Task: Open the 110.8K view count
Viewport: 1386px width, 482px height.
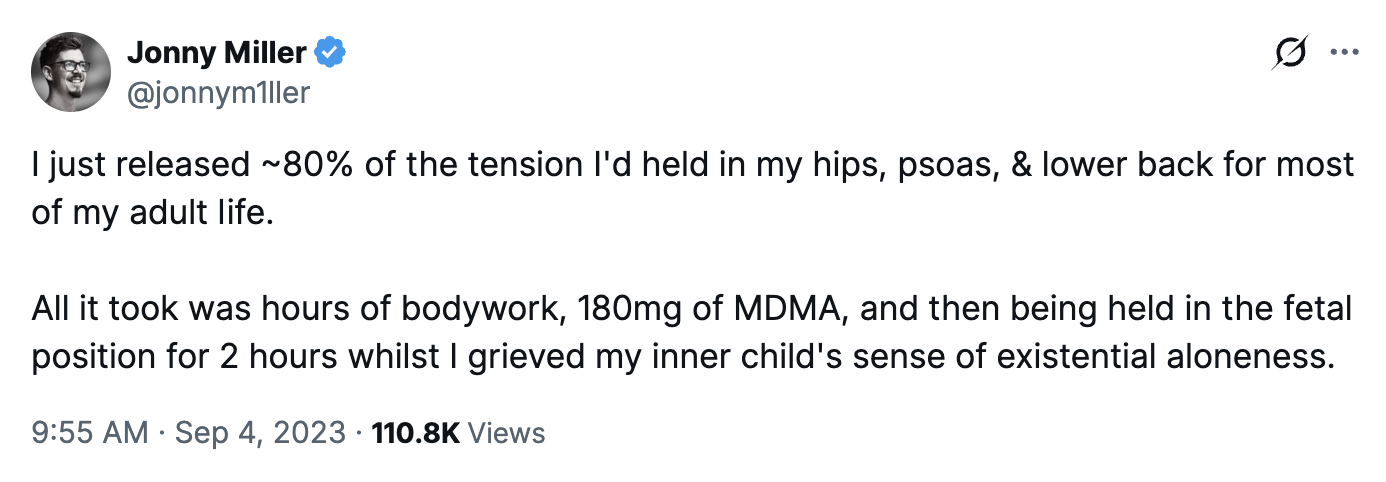Action: pos(415,433)
